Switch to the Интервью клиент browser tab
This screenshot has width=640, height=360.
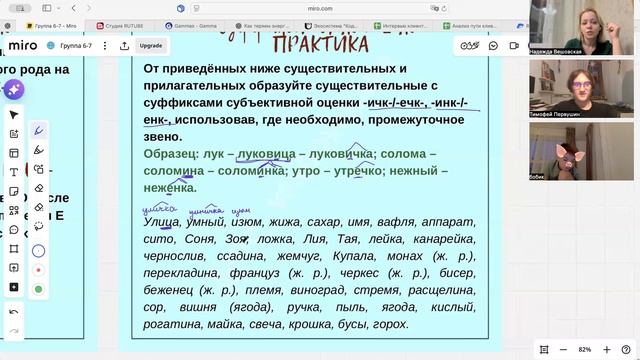401,26
